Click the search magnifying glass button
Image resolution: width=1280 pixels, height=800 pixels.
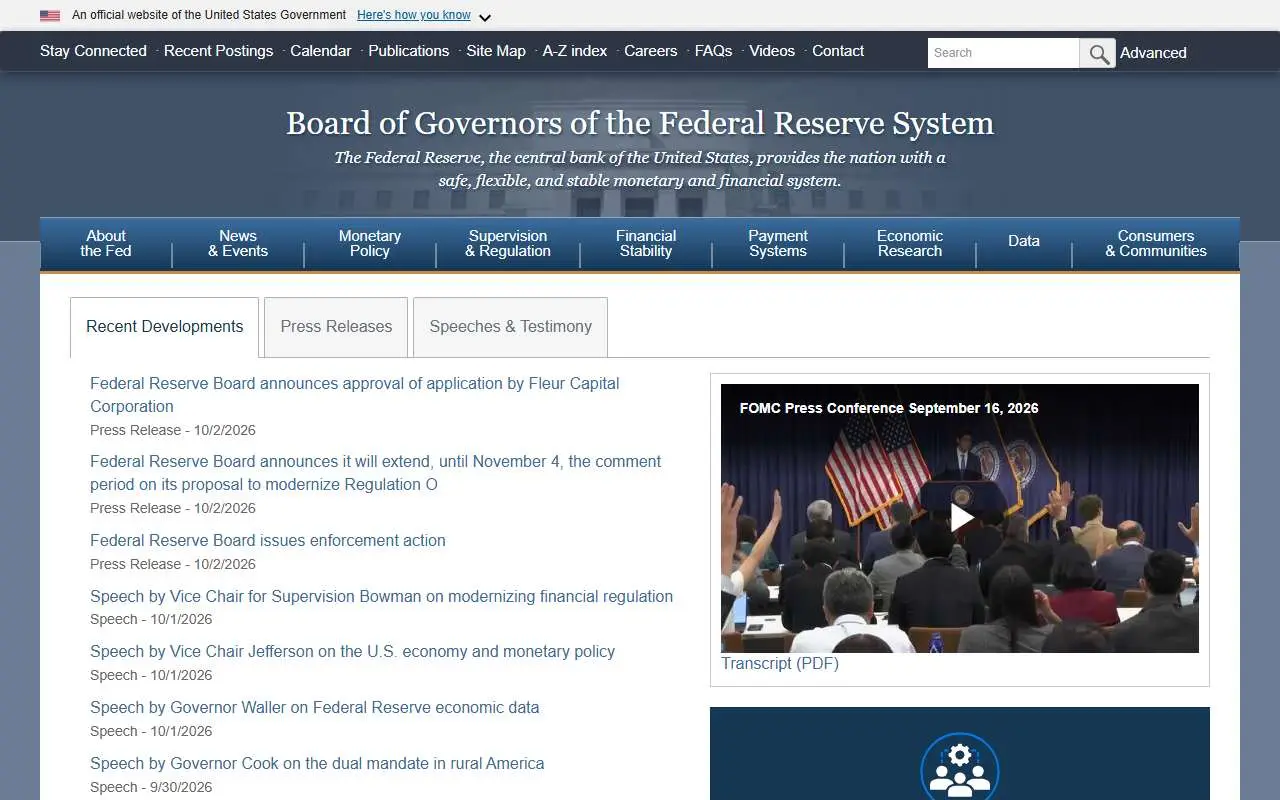(1098, 53)
